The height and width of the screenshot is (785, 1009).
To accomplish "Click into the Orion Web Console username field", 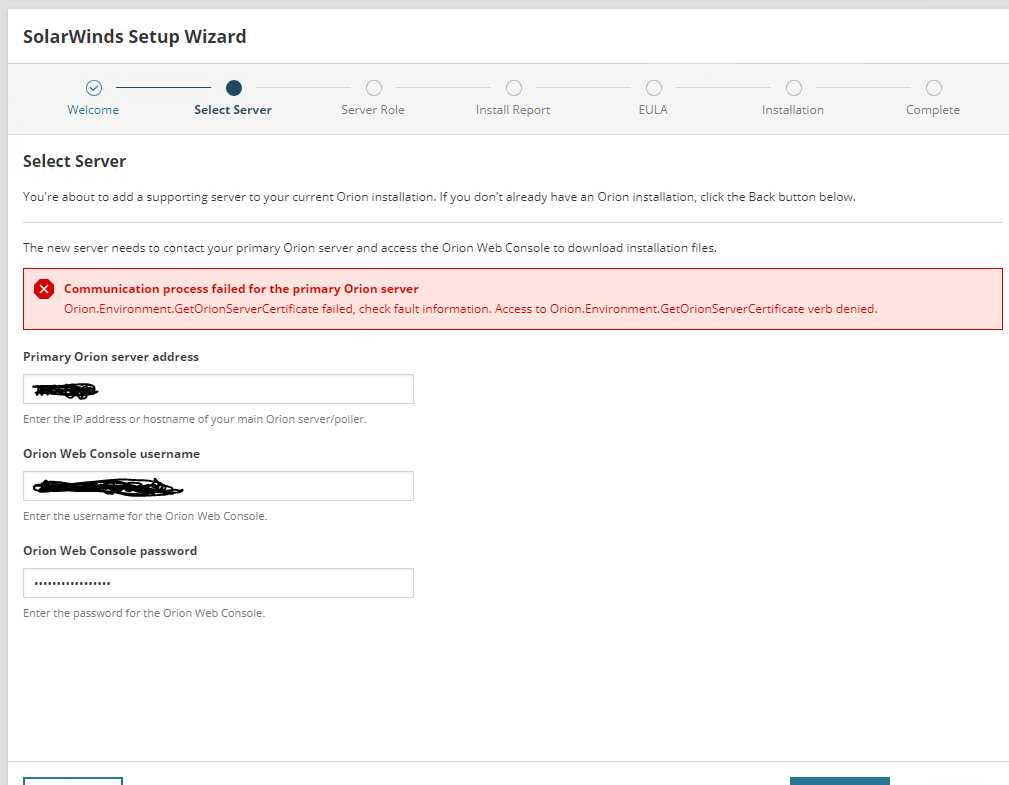I will click(218, 486).
